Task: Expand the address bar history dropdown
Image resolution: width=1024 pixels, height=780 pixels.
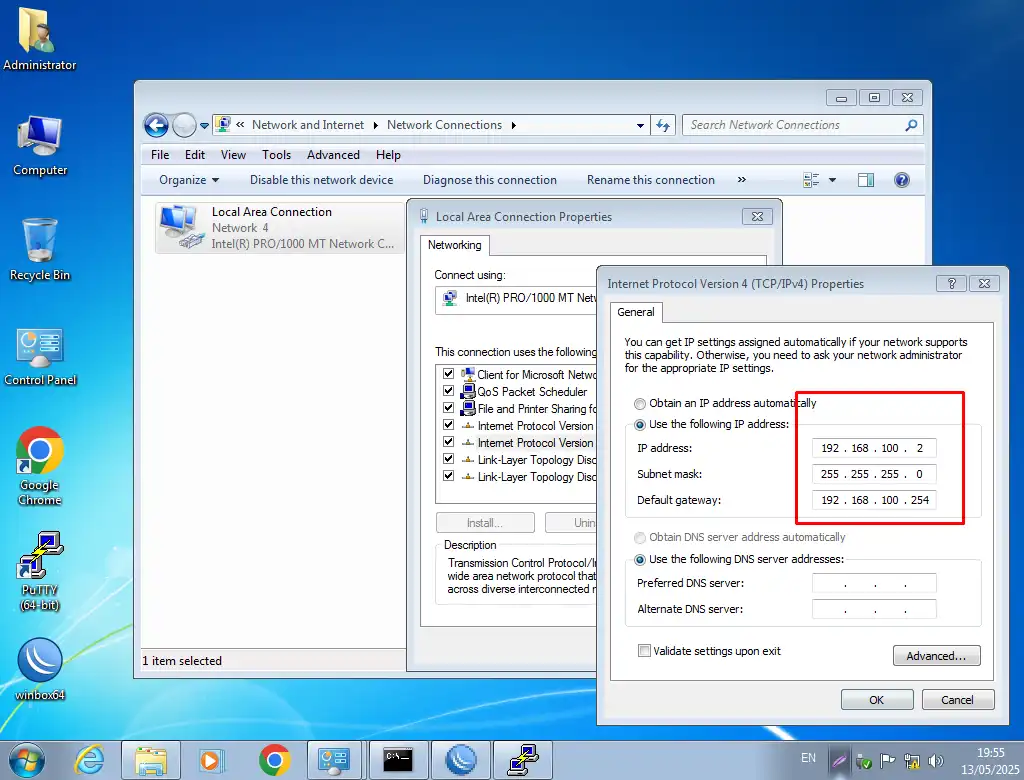Action: (641, 125)
